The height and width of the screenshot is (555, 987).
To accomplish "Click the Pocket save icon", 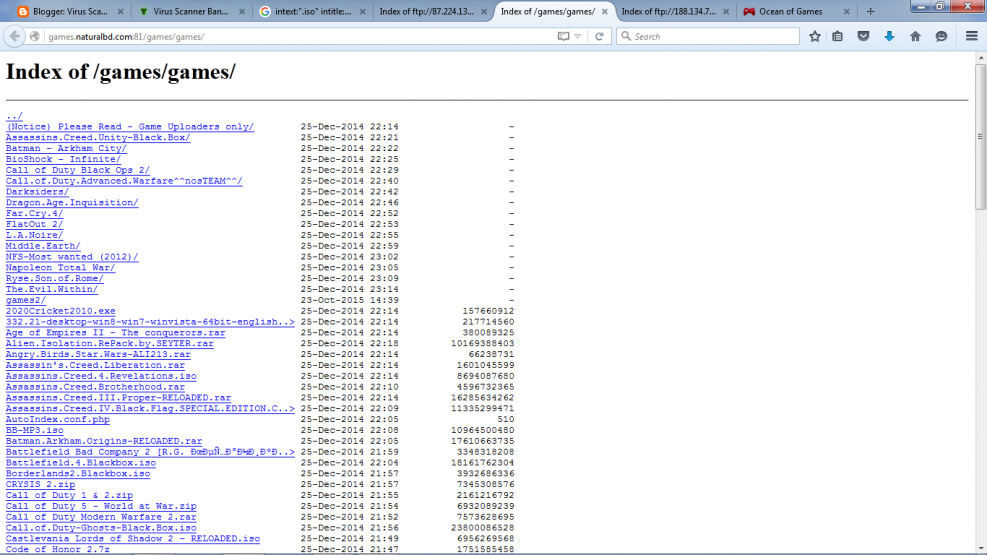I will [864, 36].
